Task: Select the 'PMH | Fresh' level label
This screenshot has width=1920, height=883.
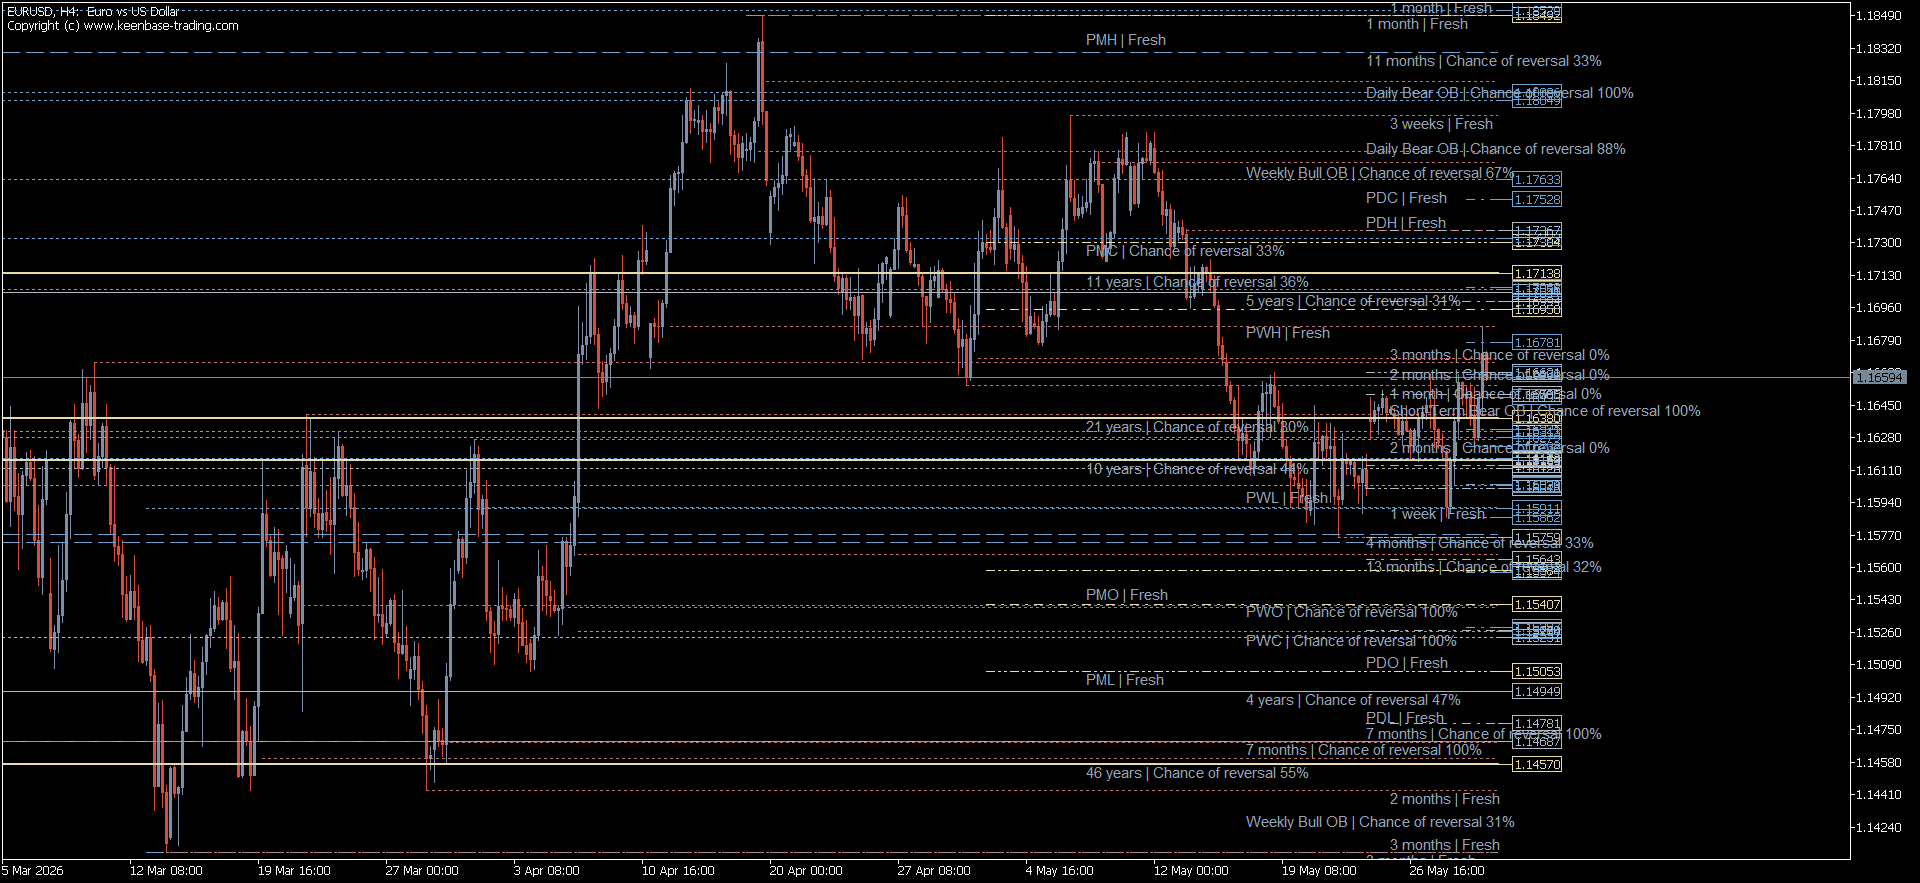Action: 1126,40
